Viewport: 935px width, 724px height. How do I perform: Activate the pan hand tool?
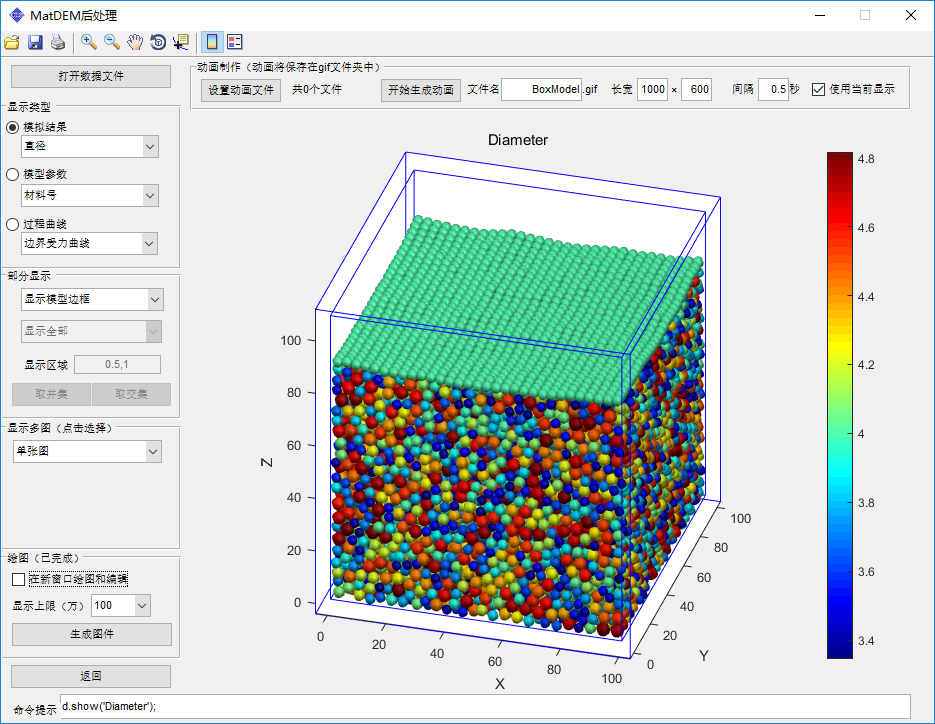(135, 42)
